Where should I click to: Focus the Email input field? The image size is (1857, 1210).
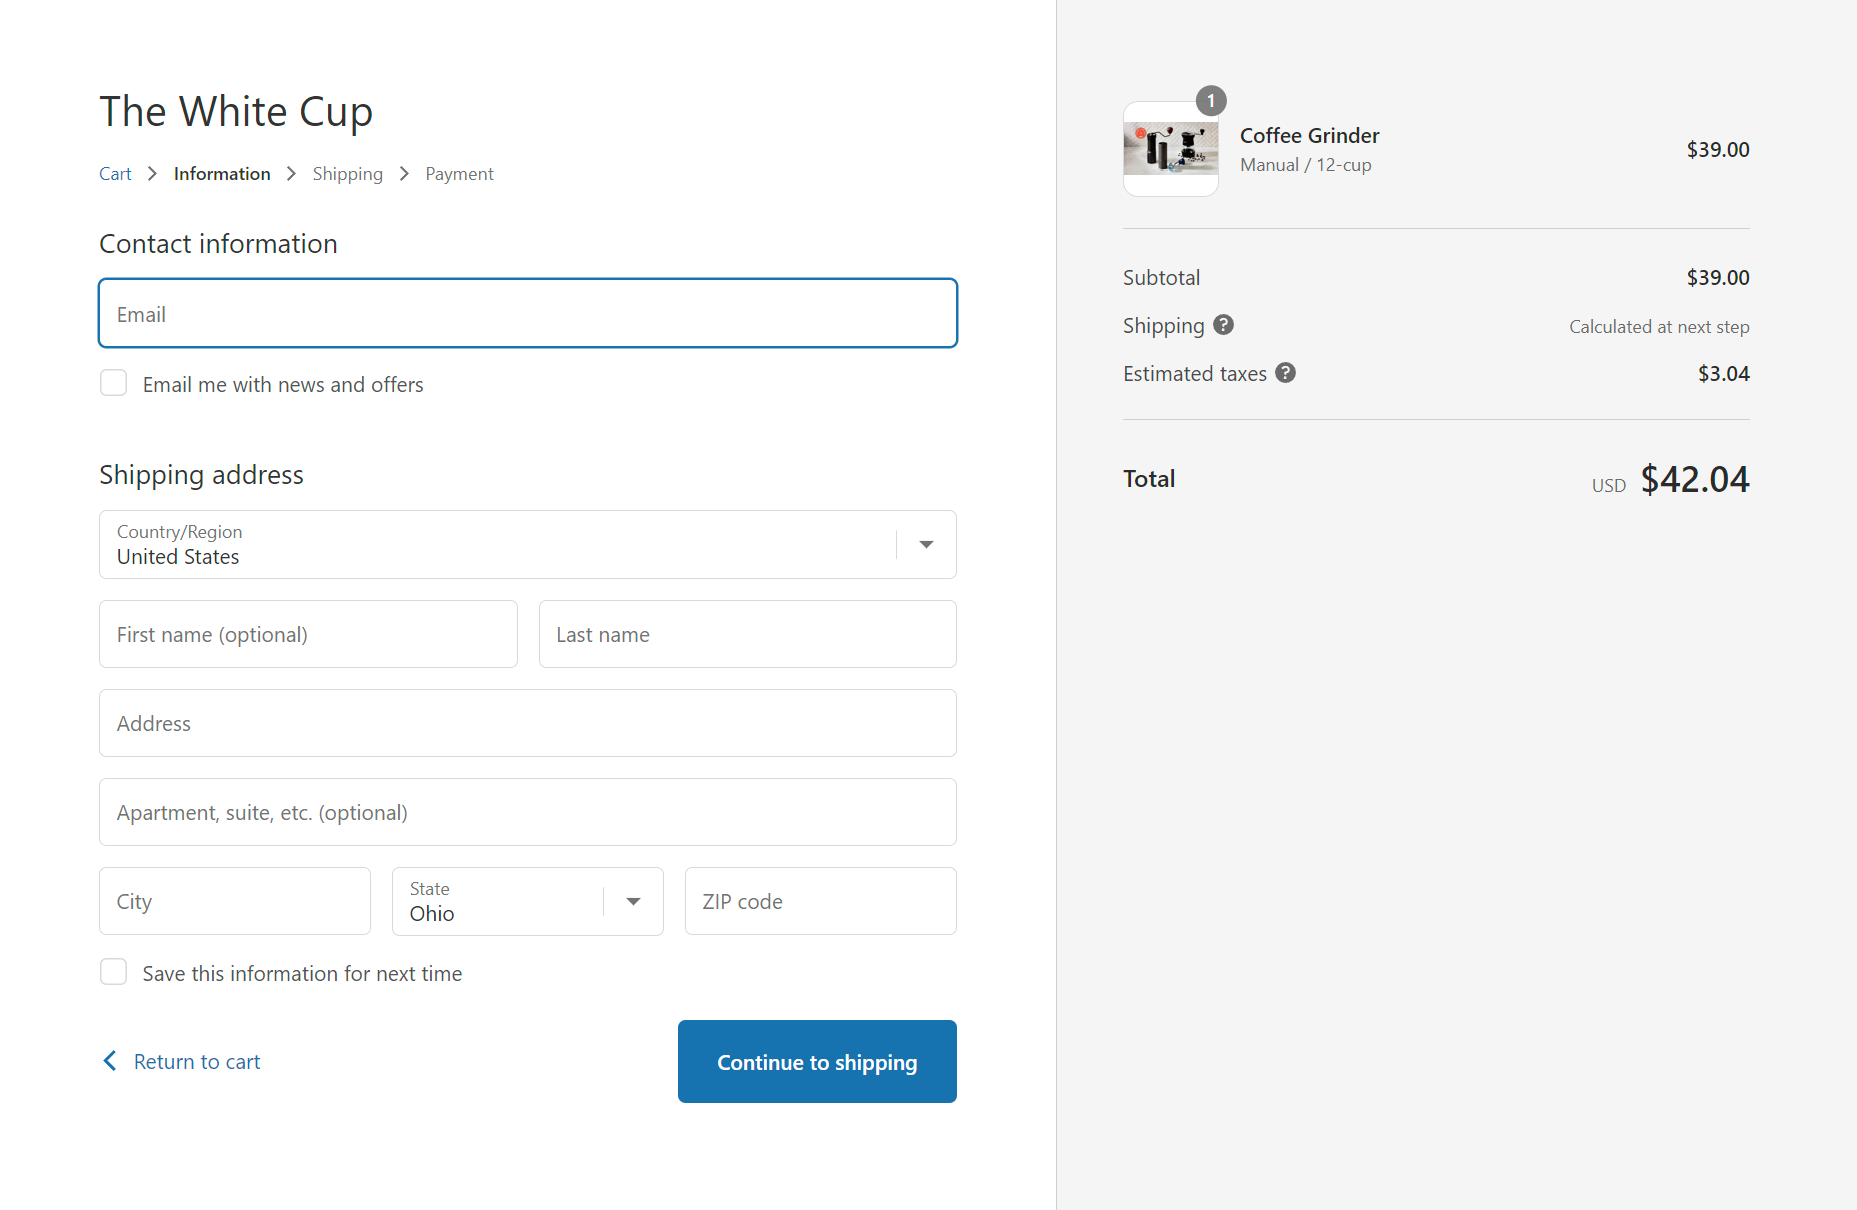(527, 314)
